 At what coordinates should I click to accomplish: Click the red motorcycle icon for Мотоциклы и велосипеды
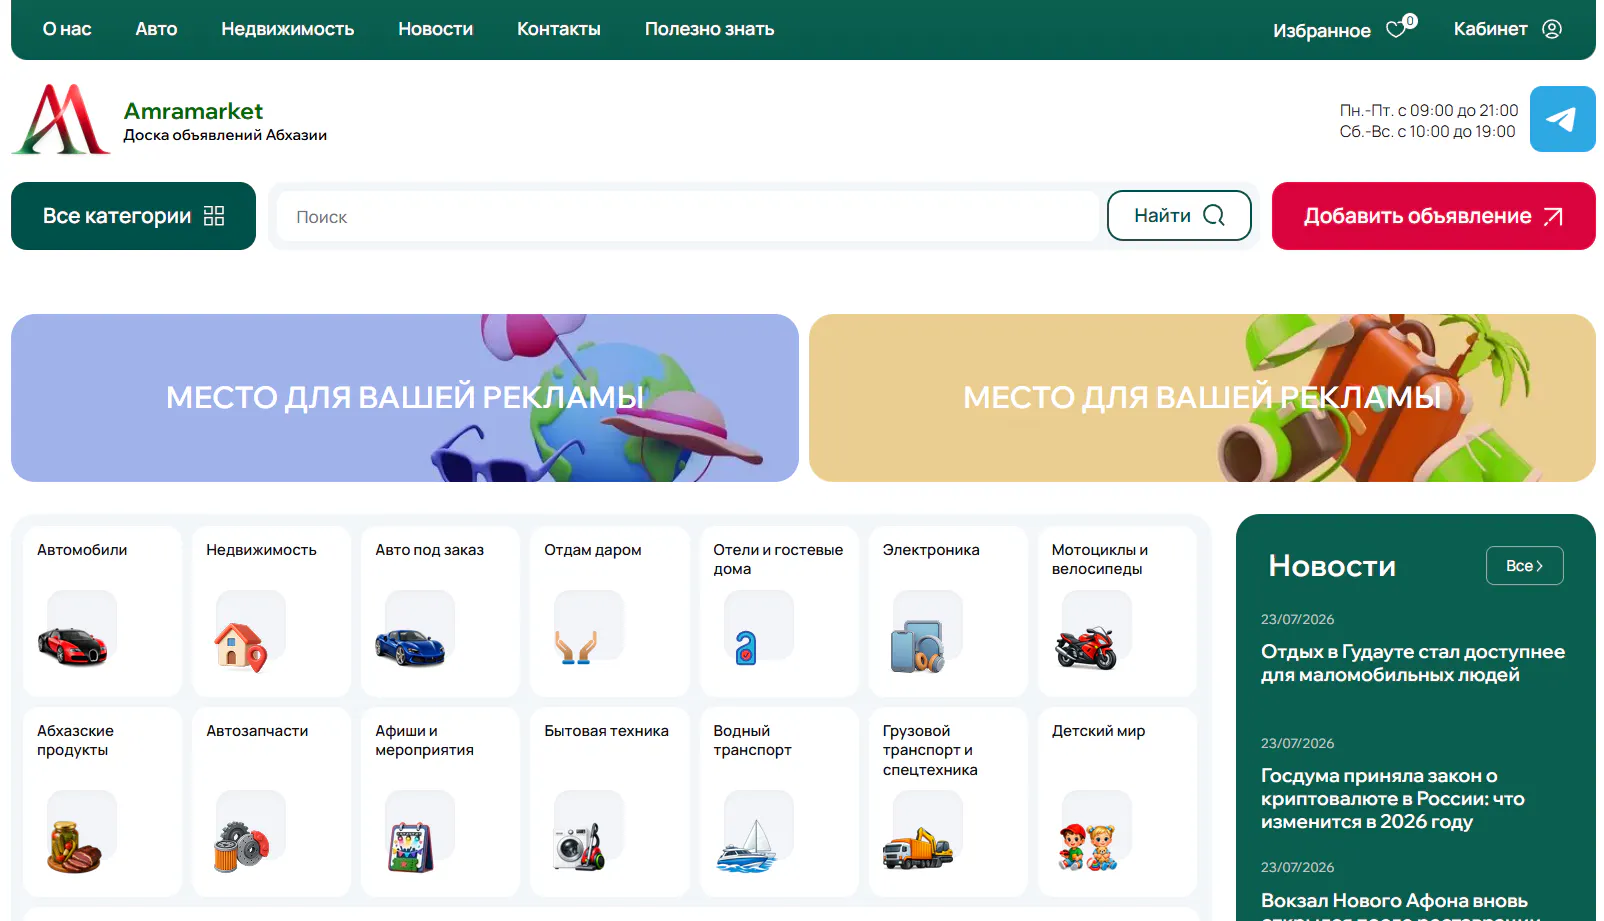coord(1086,648)
